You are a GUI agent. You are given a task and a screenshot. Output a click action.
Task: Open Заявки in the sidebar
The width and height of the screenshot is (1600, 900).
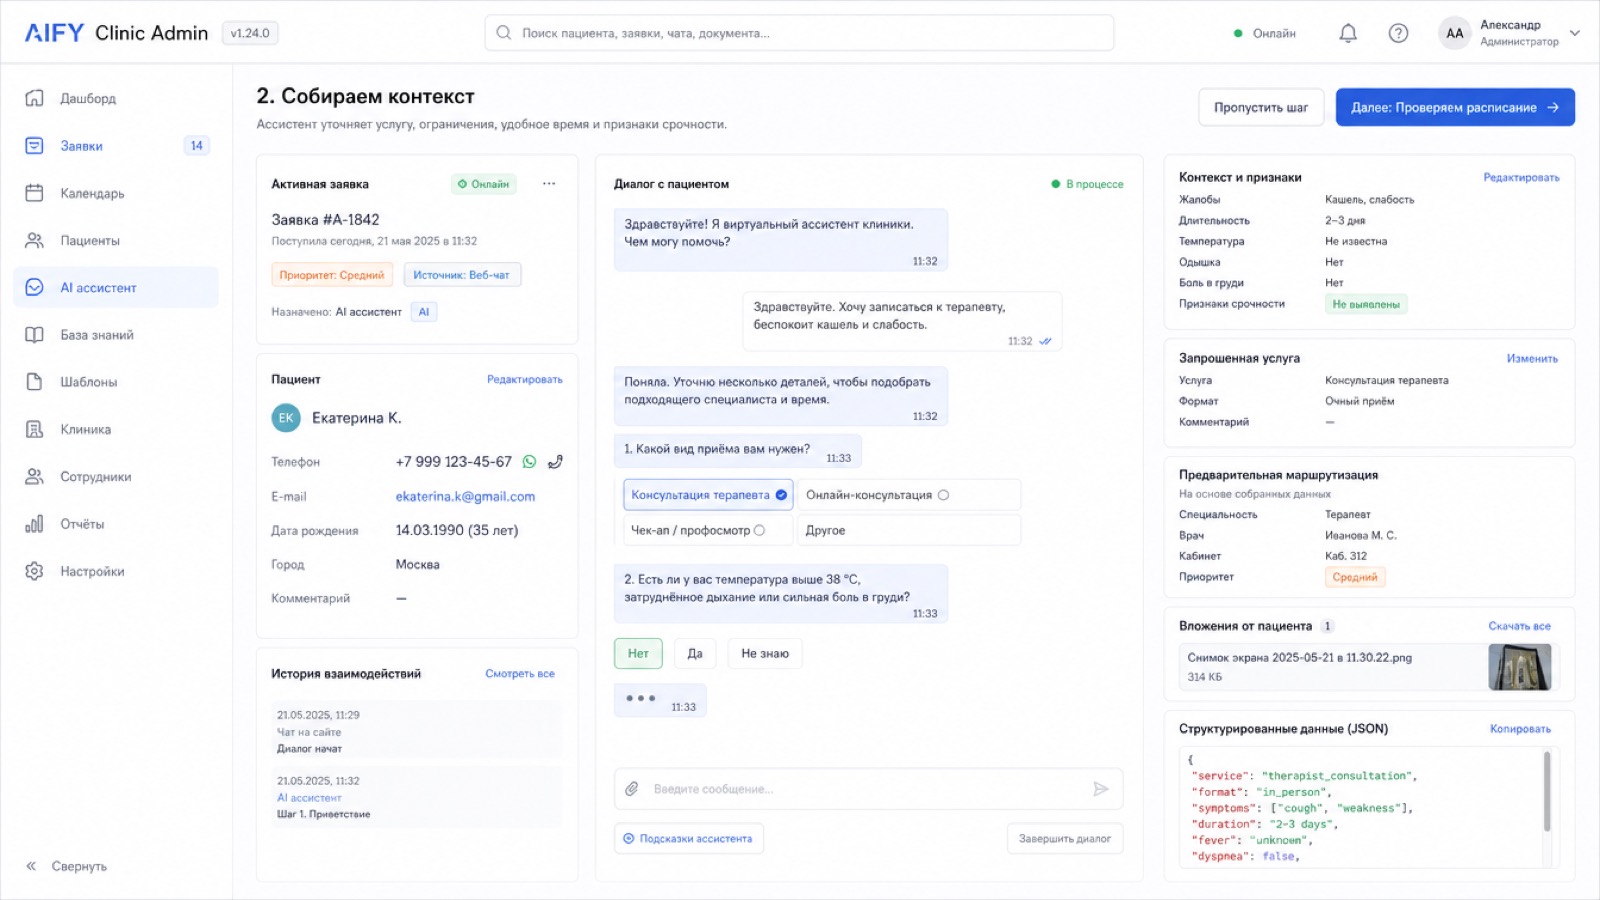[116, 146]
